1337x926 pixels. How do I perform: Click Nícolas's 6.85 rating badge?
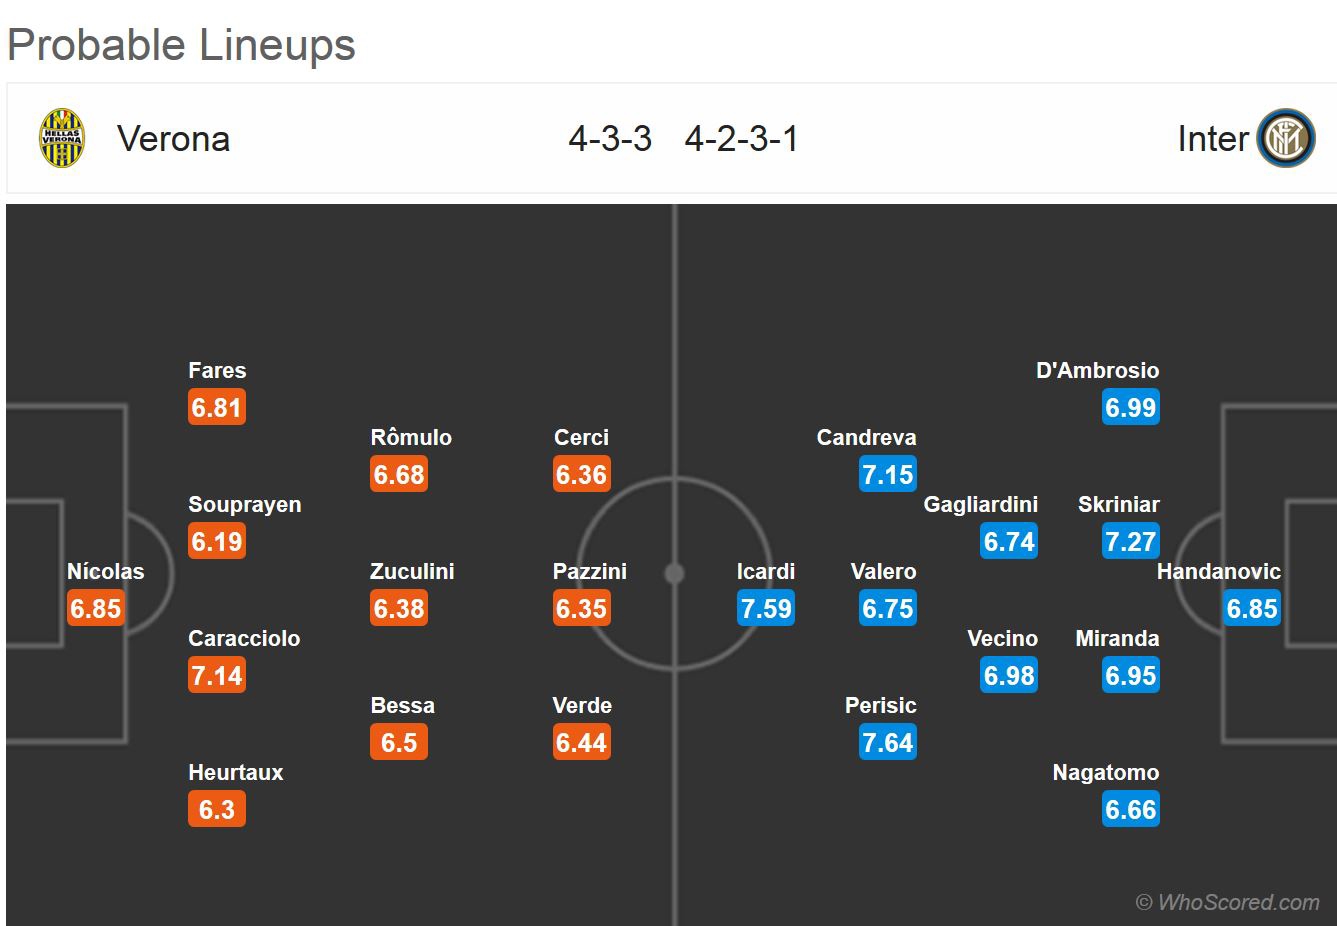(96, 608)
